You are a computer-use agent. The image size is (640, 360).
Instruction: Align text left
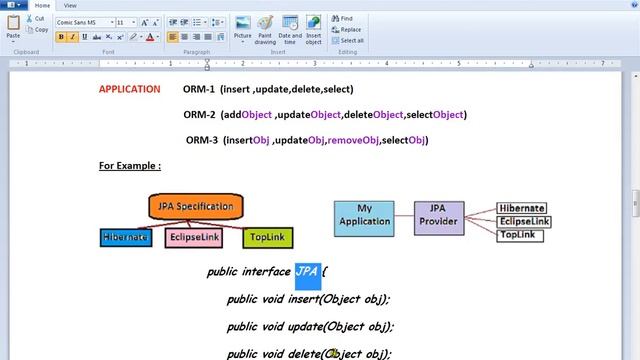point(173,37)
